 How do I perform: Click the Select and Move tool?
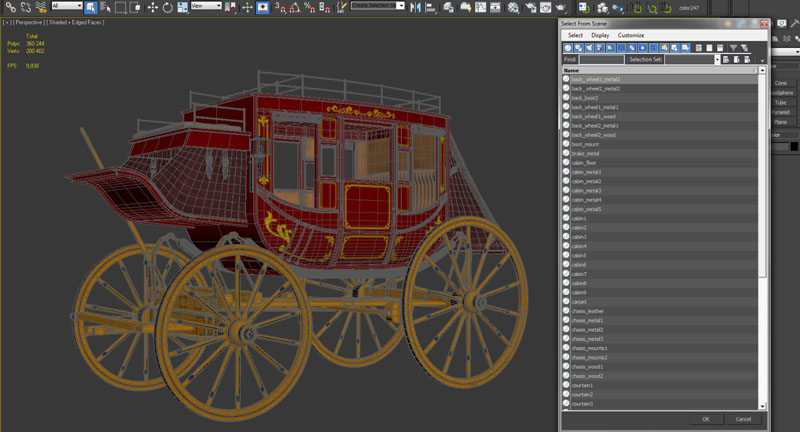pos(152,6)
